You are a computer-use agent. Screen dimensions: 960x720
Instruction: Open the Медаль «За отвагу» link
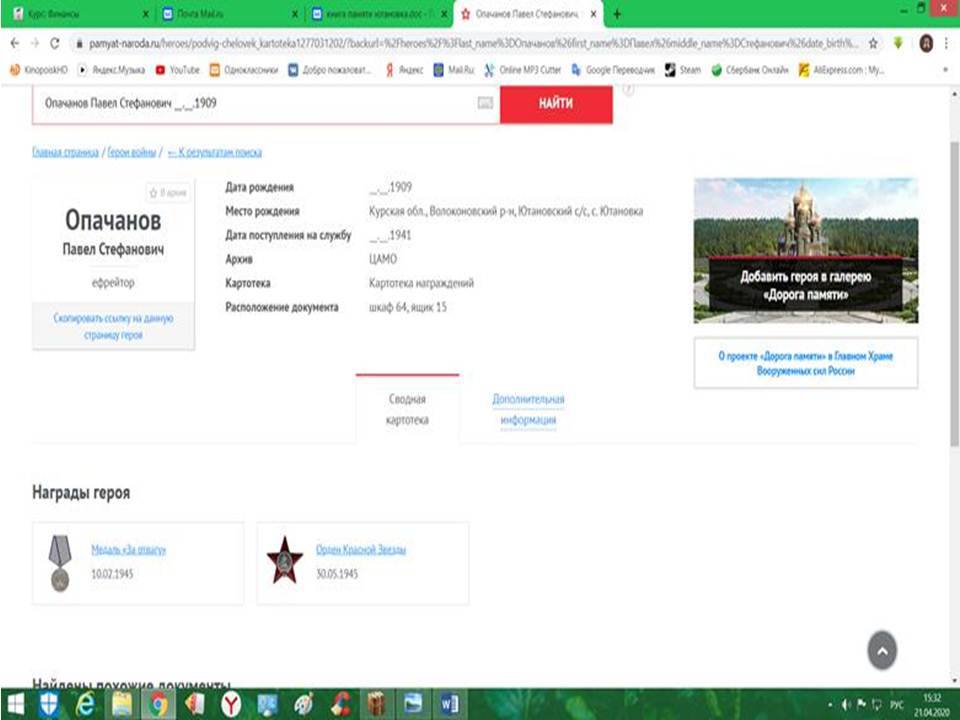click(x=129, y=550)
